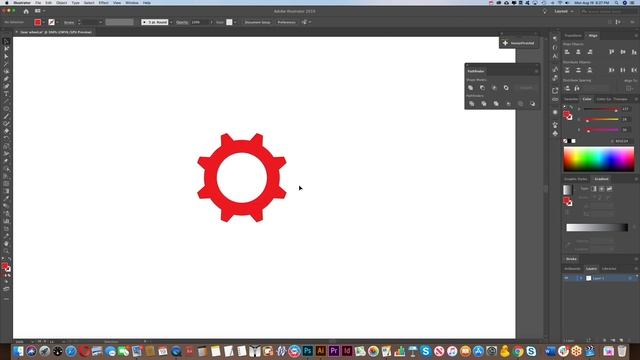This screenshot has width=640, height=360.
Task: Click Horizontal Distribute Left in Align panel
Action: [x=611, y=70]
